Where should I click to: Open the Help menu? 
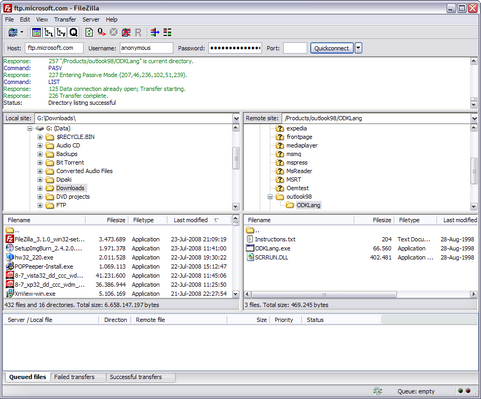111,19
